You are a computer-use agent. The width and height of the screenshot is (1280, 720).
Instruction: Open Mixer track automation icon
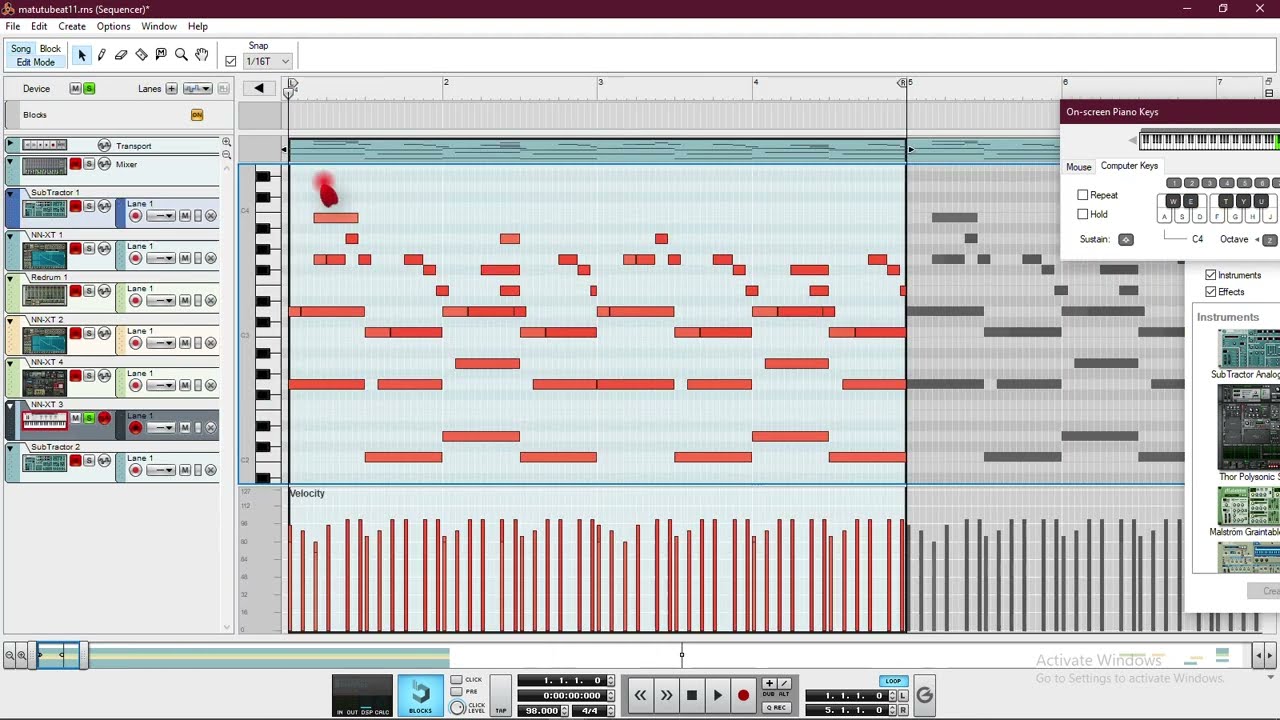click(x=104, y=164)
